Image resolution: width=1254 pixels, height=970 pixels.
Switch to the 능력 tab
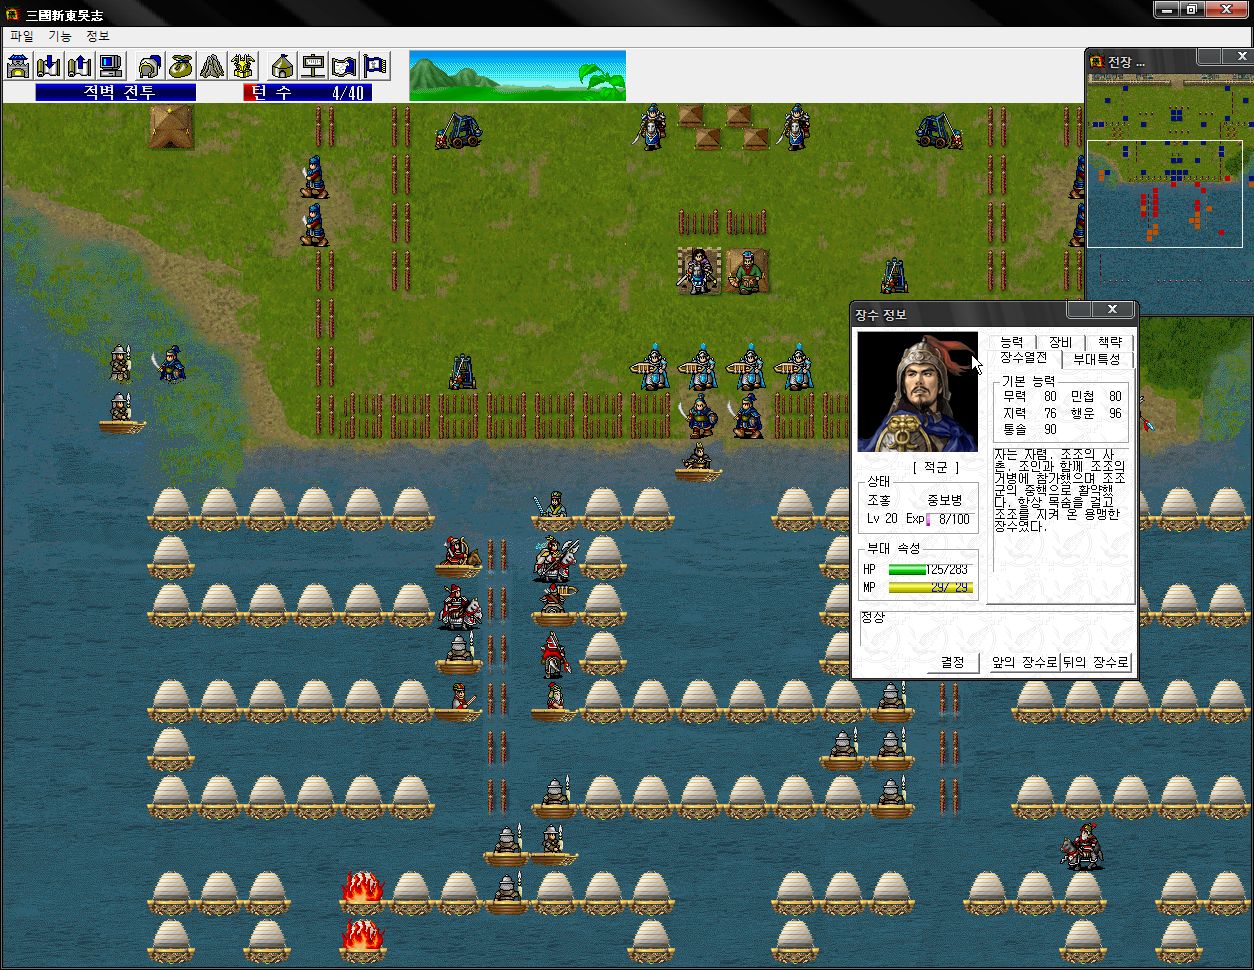coord(1011,342)
